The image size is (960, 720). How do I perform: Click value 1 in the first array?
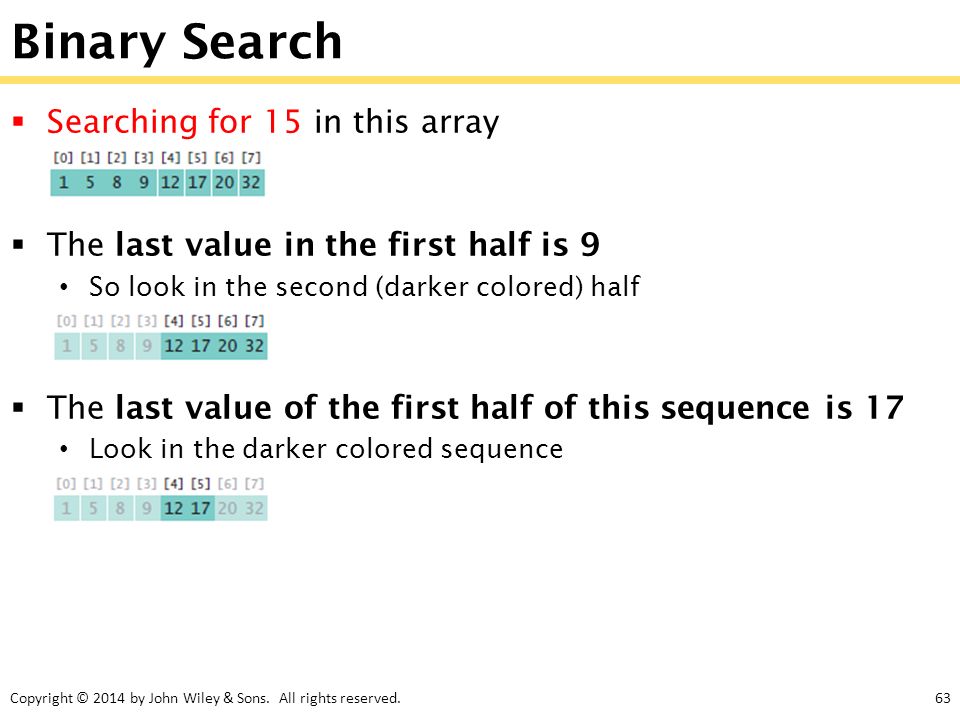click(63, 182)
